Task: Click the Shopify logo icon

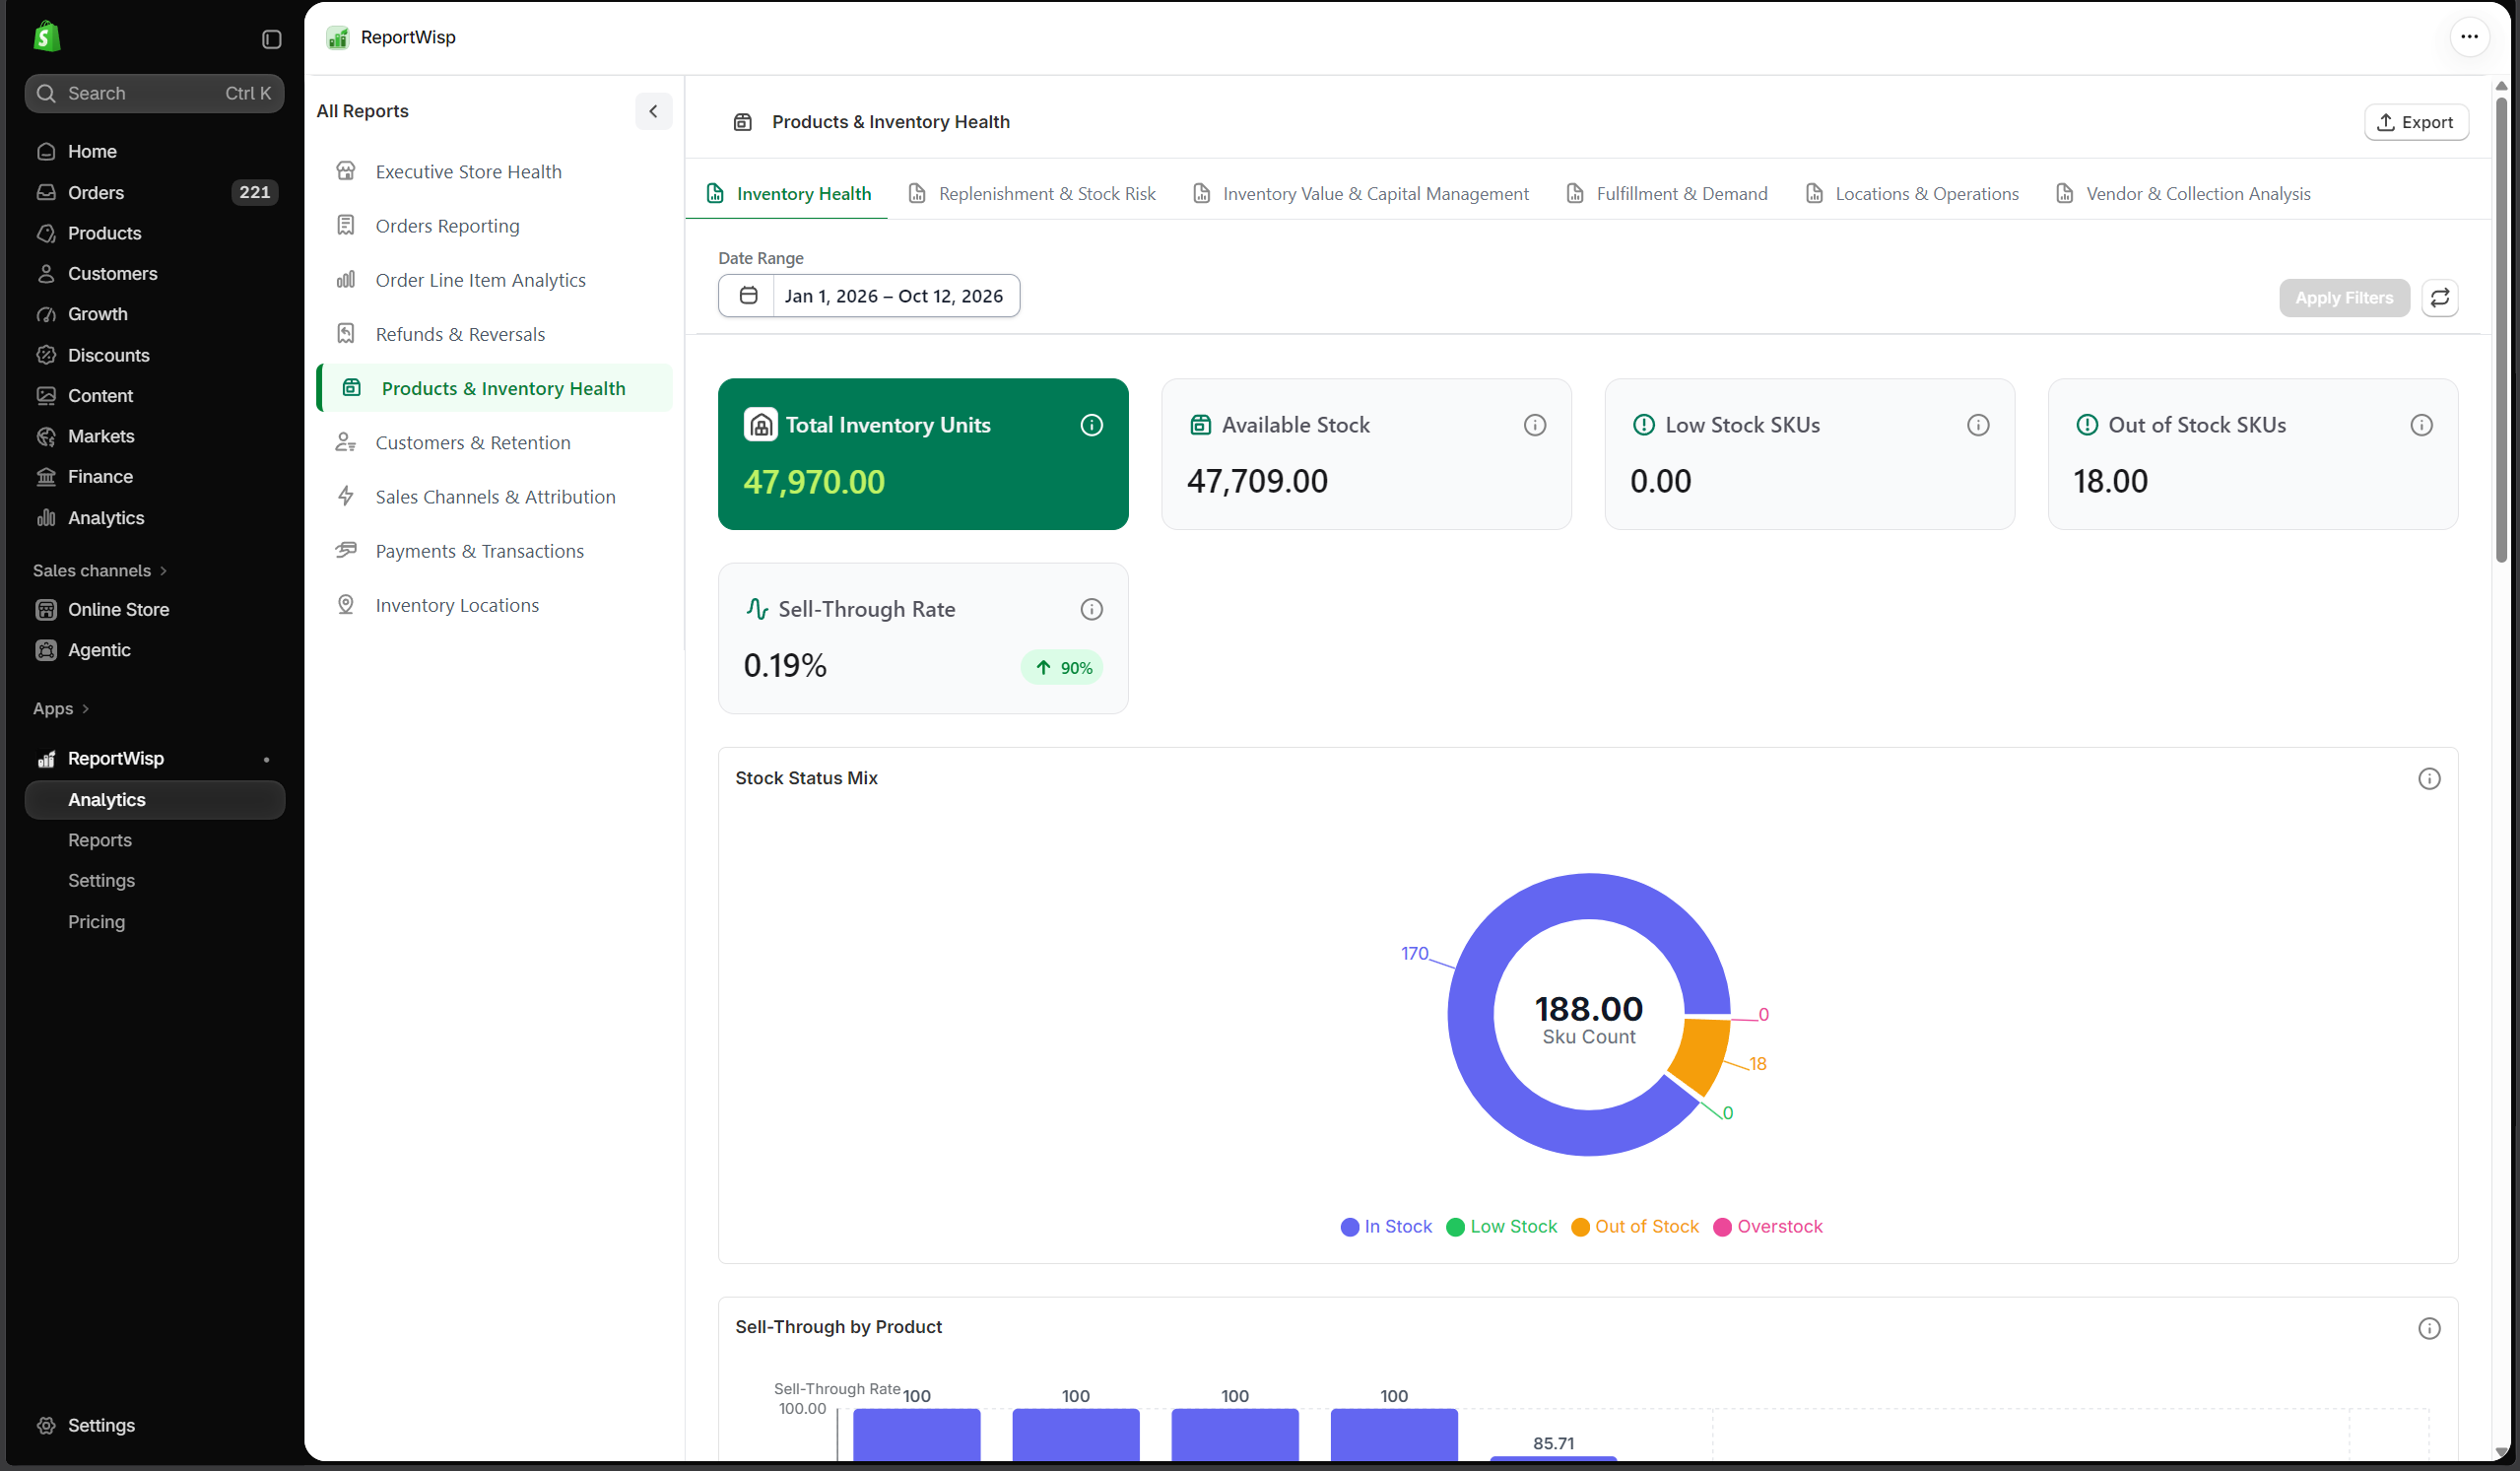Action: (47, 37)
